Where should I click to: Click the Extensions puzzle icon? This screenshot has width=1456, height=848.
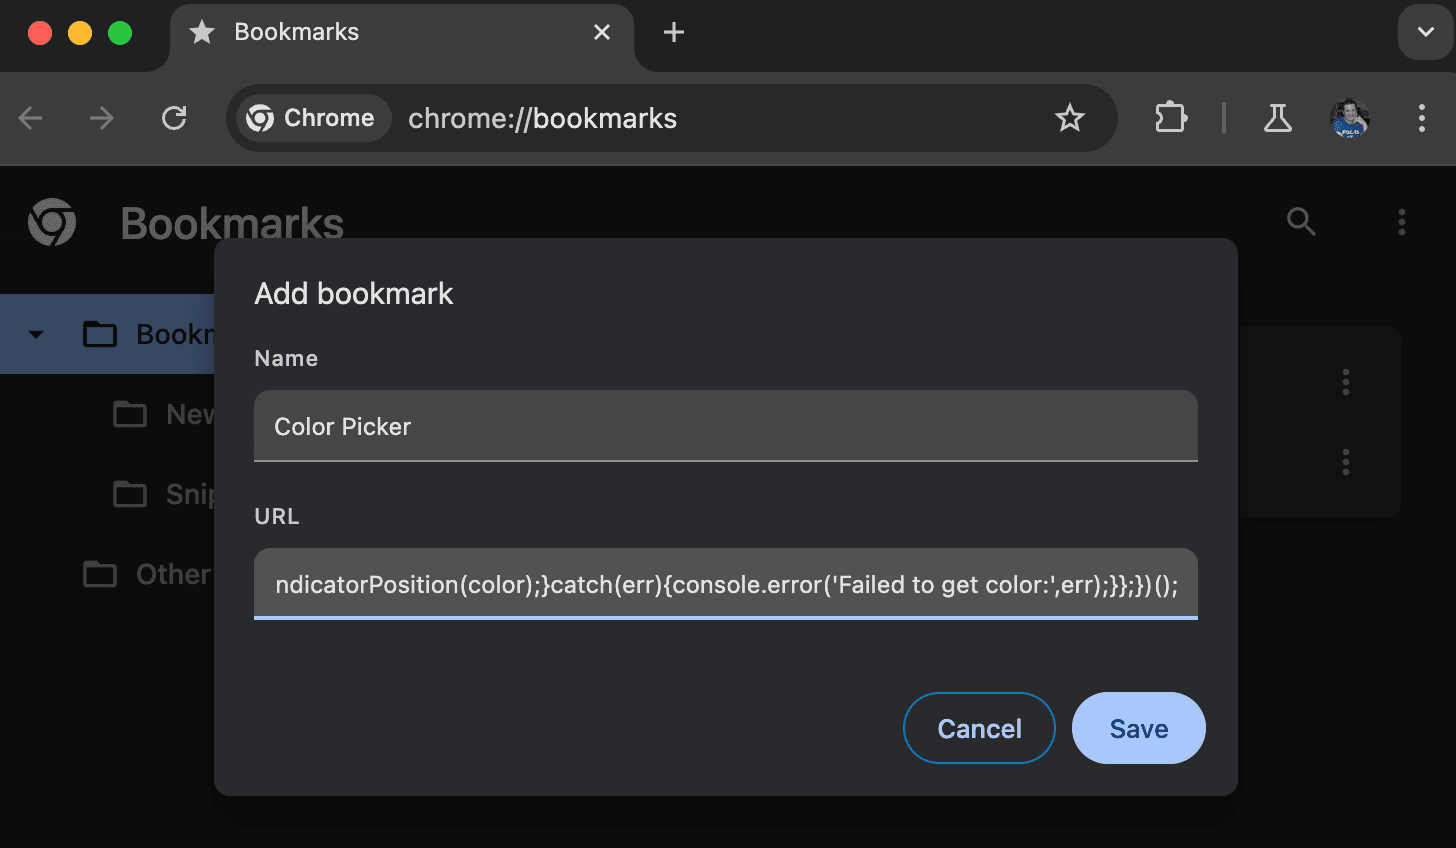pos(1170,118)
